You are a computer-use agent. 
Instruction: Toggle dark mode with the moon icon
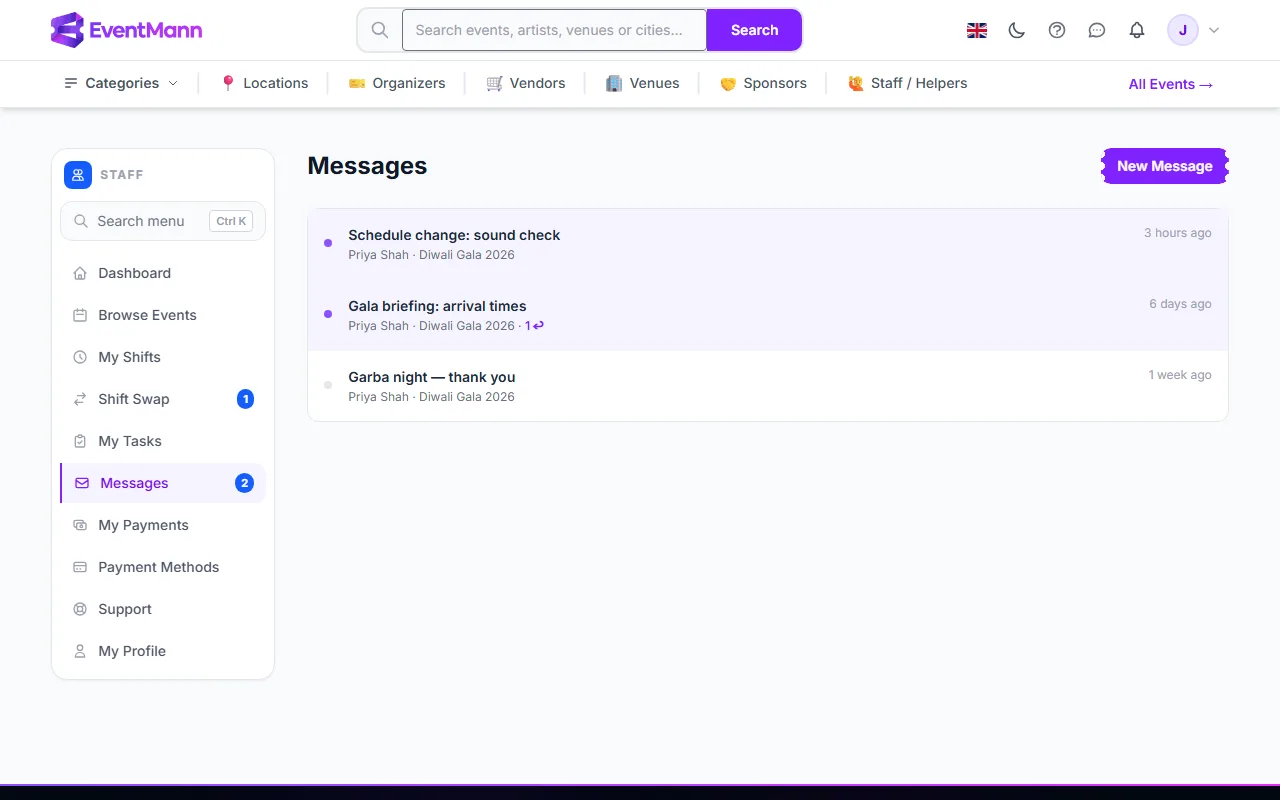[1017, 30]
